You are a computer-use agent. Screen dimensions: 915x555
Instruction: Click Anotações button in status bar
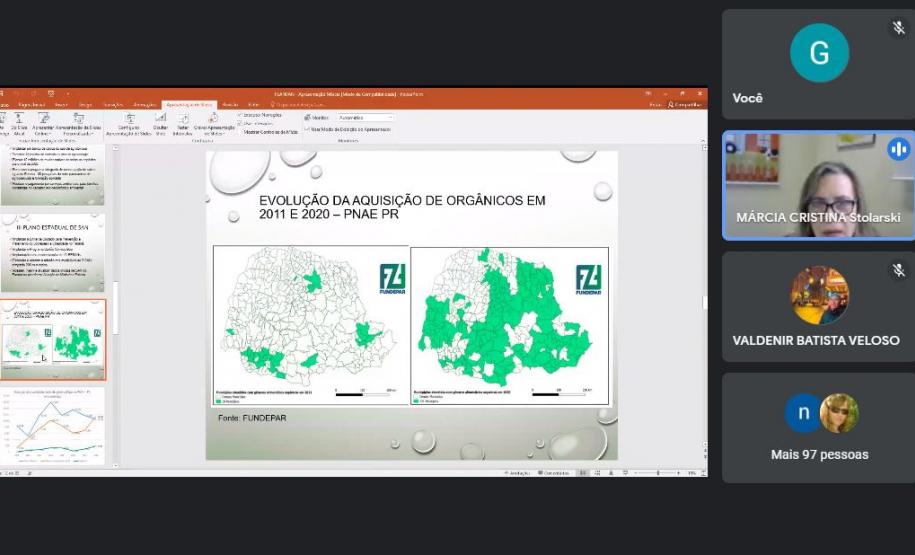(517, 472)
